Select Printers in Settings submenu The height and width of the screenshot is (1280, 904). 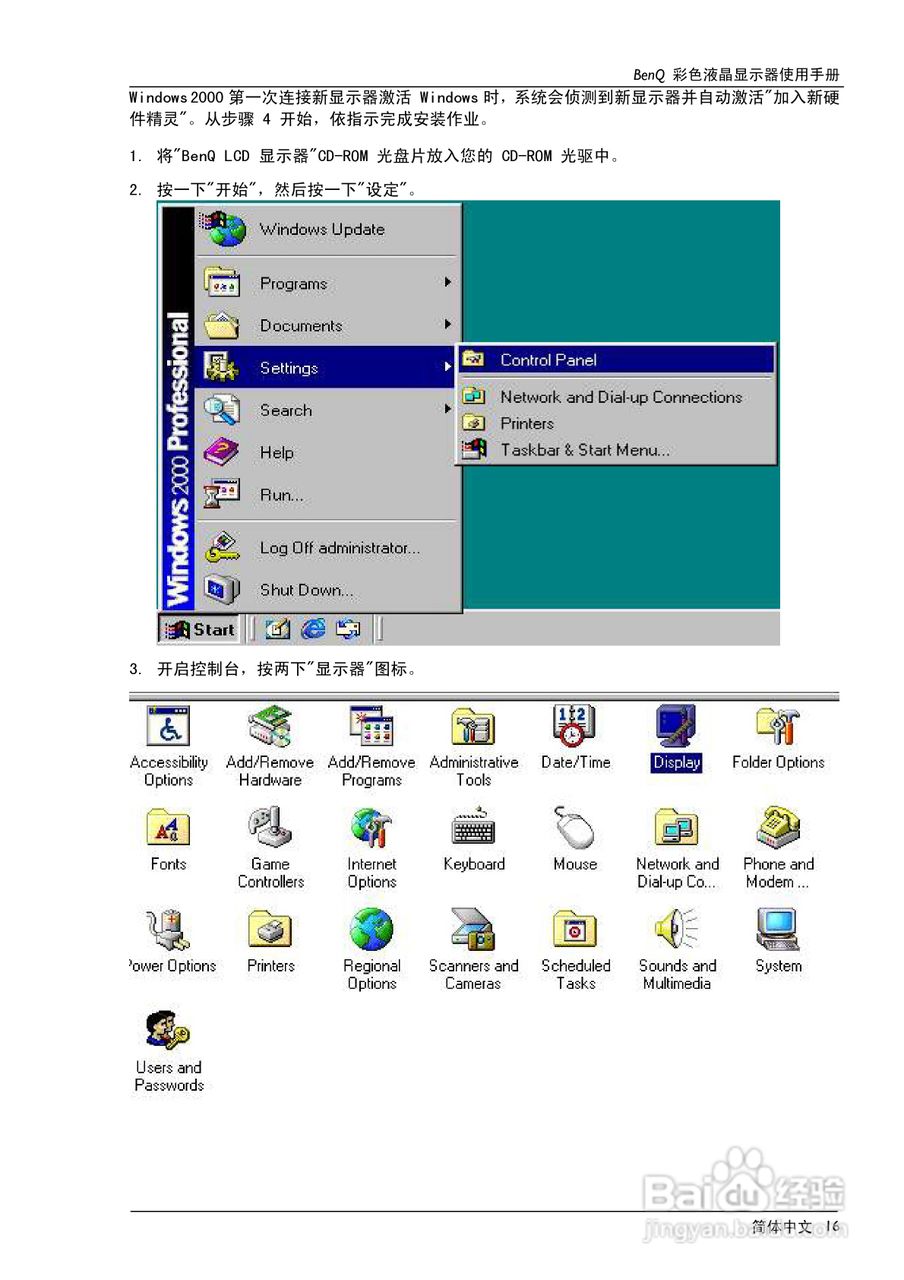pos(616,423)
